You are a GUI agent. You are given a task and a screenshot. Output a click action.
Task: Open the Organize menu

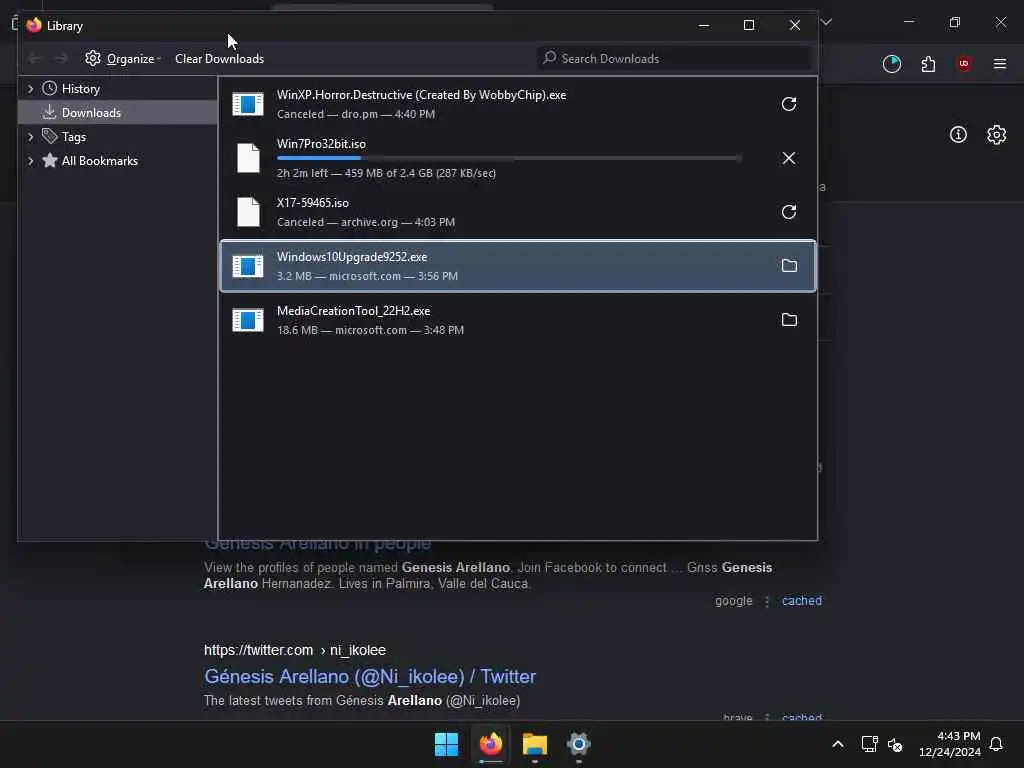click(x=123, y=59)
